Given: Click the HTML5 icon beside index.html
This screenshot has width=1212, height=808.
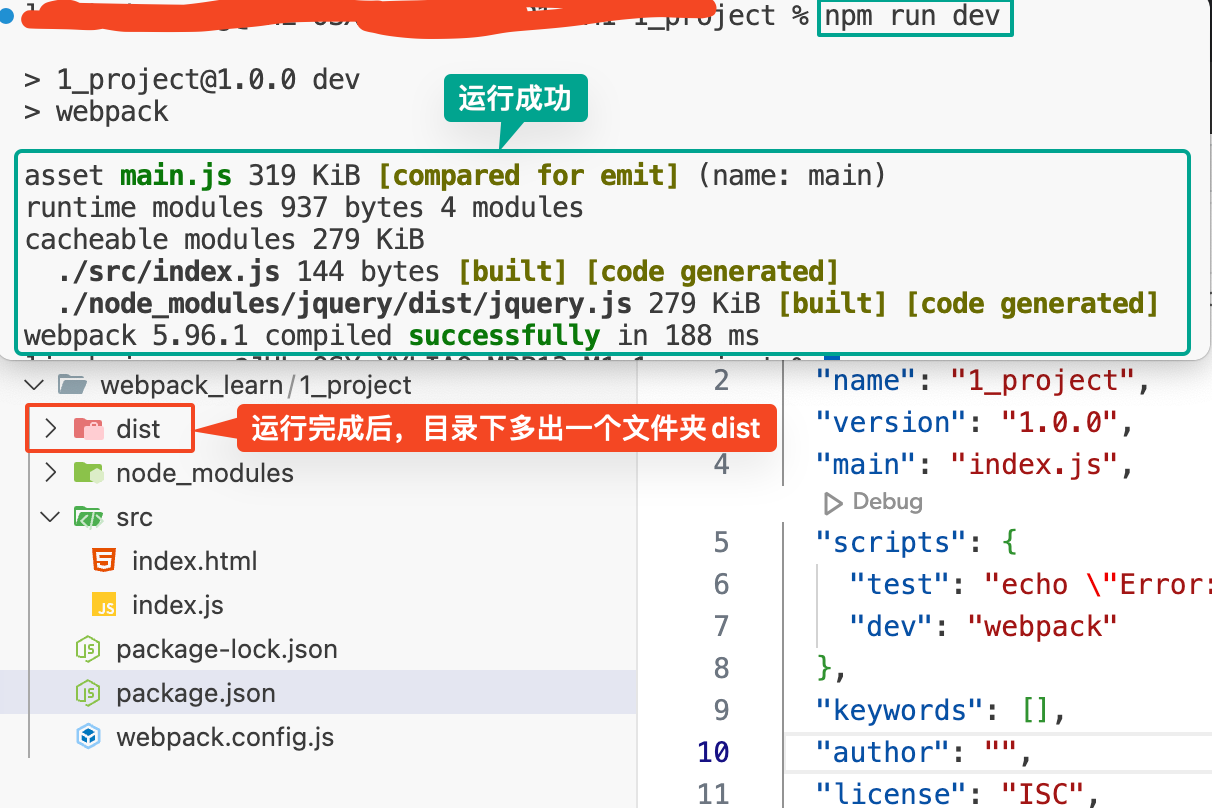Looking at the screenshot, I should coord(104,561).
